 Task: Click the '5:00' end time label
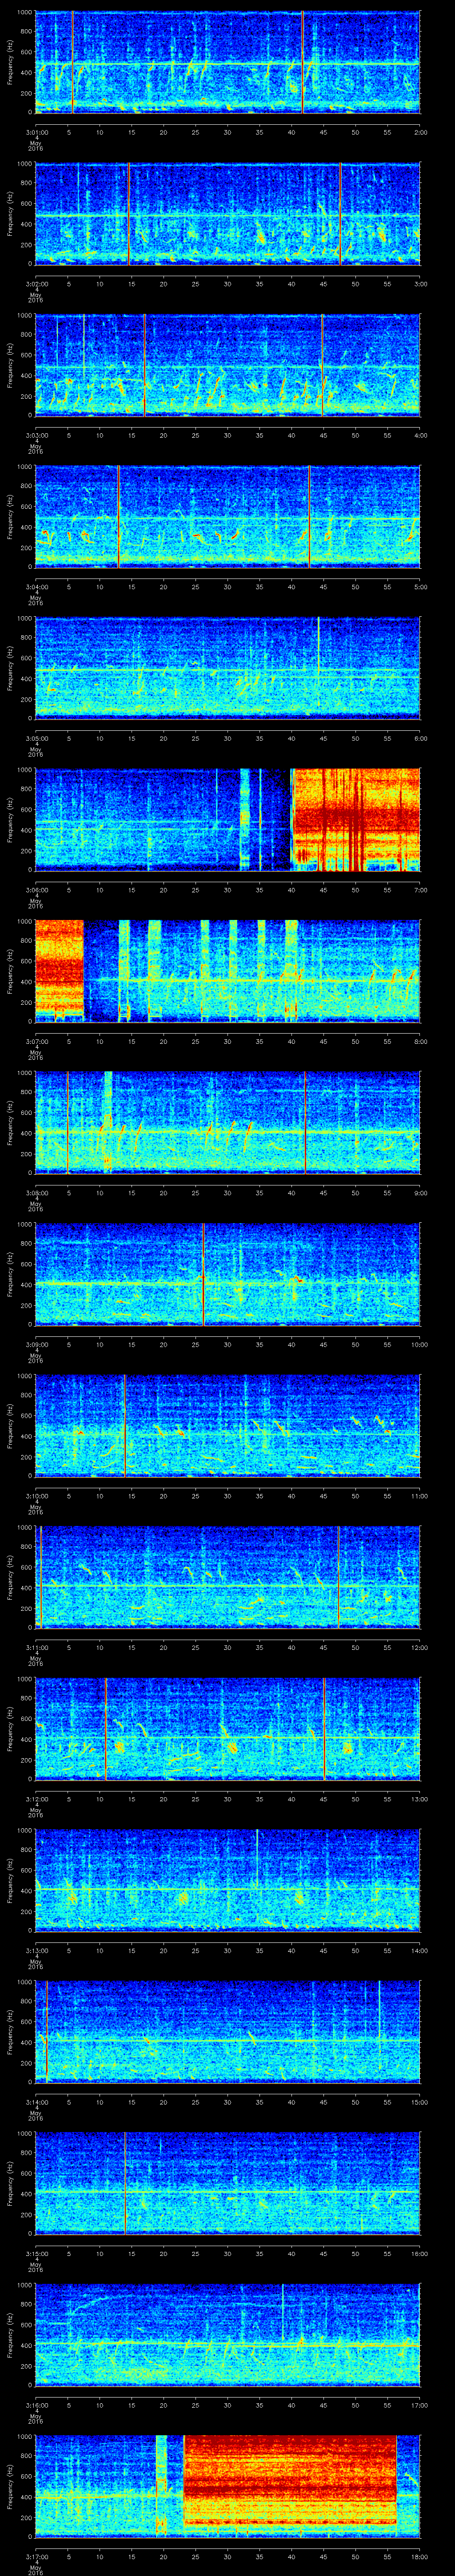[420, 587]
